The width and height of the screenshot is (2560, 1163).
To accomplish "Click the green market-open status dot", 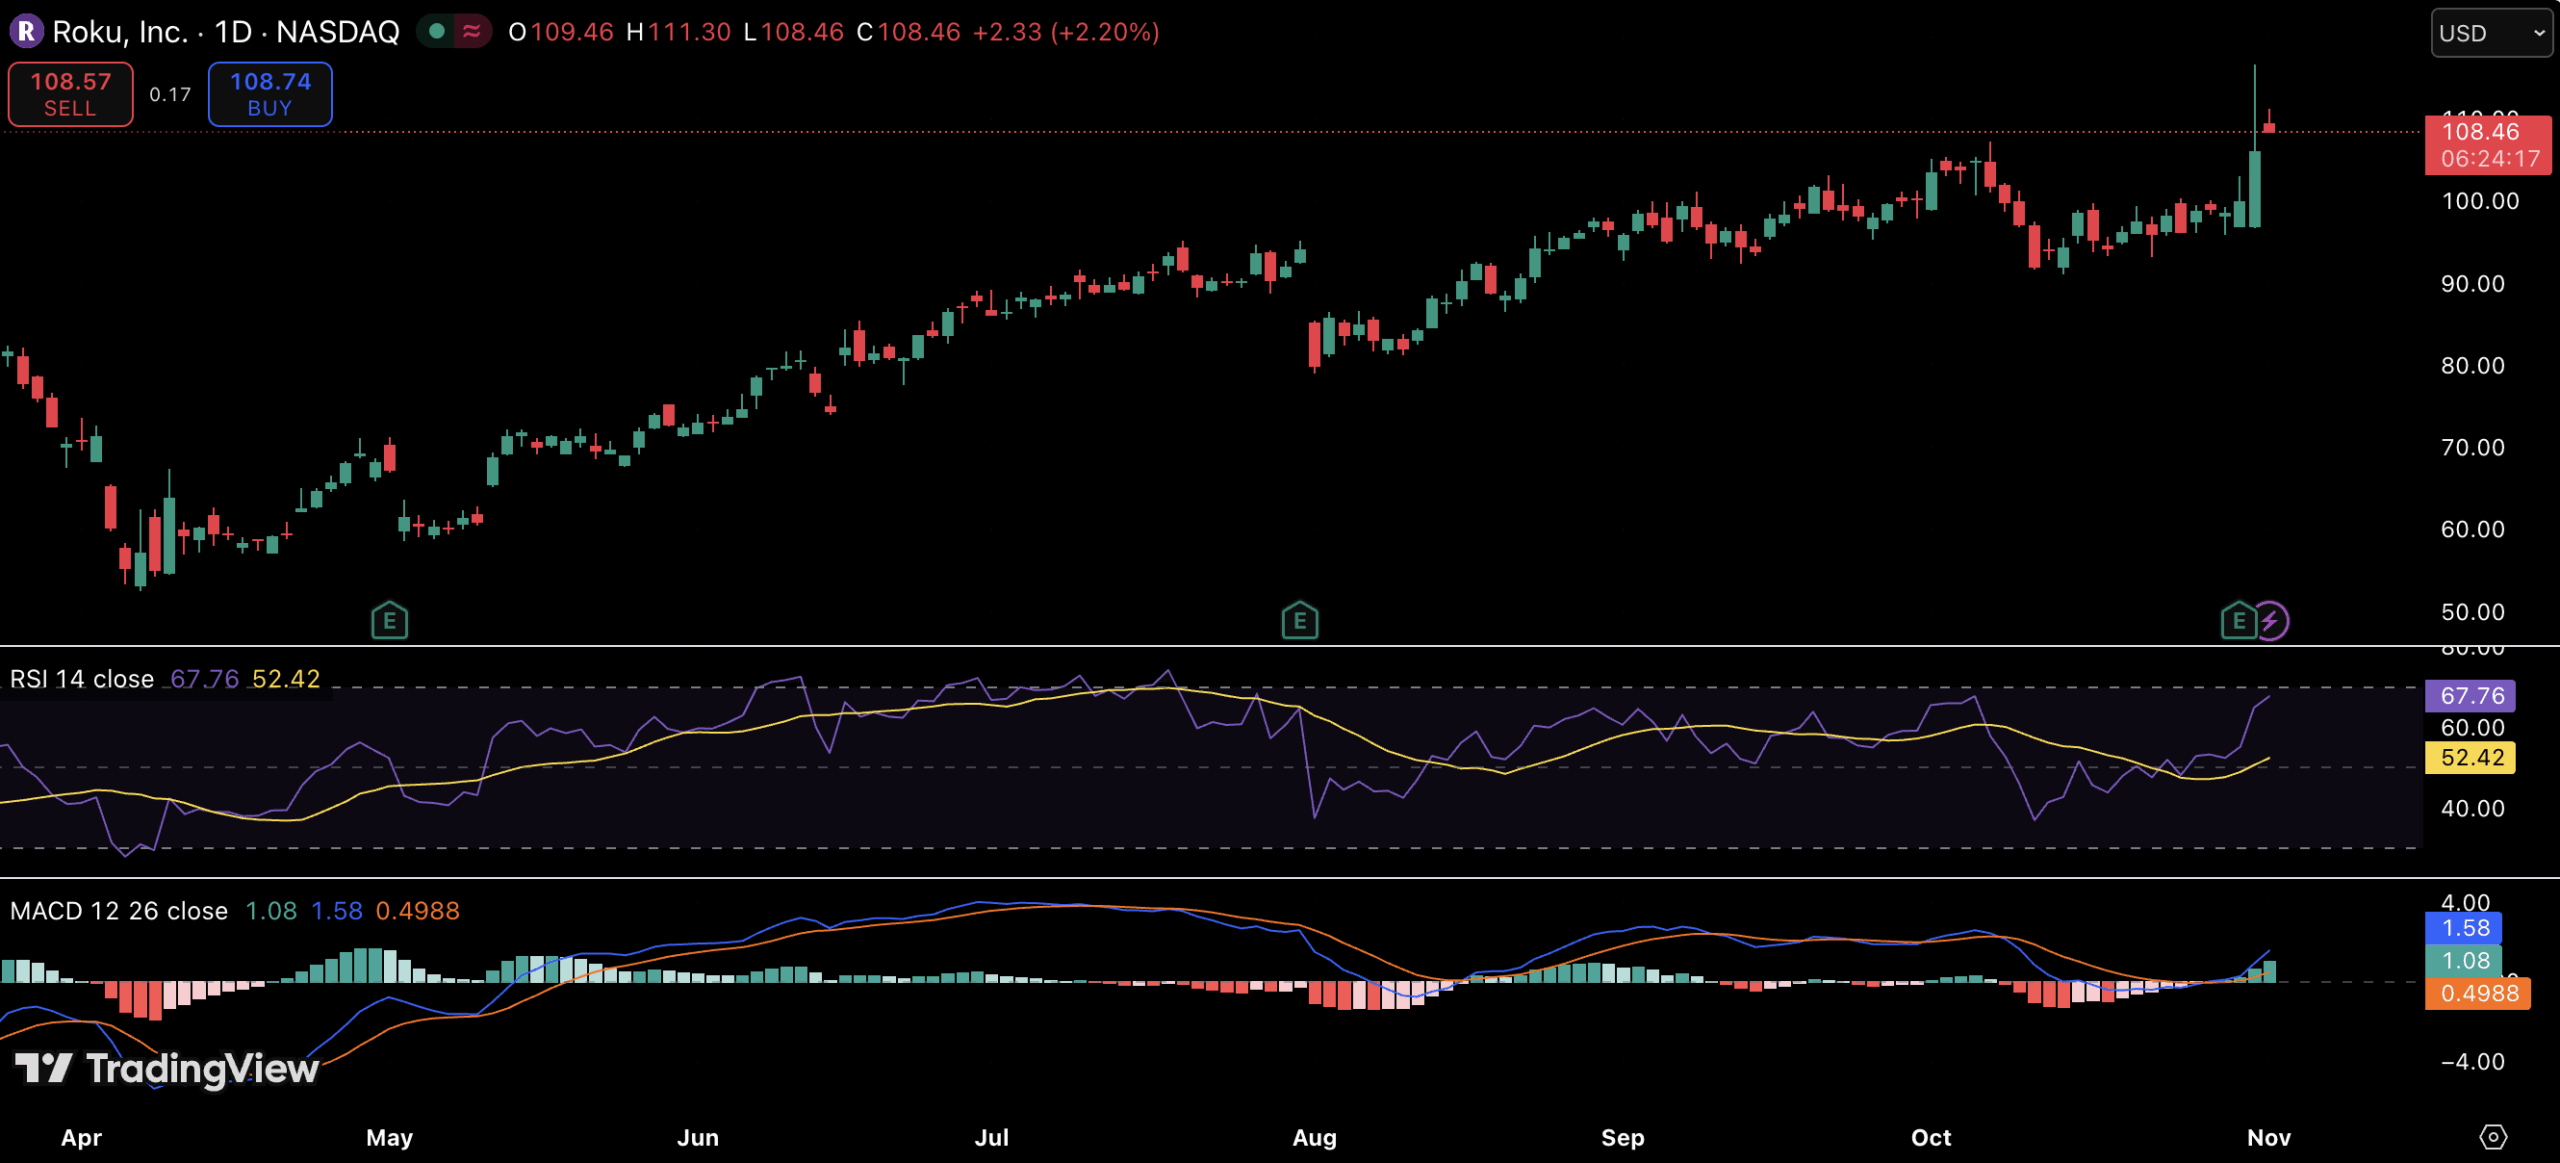I will tap(436, 32).
